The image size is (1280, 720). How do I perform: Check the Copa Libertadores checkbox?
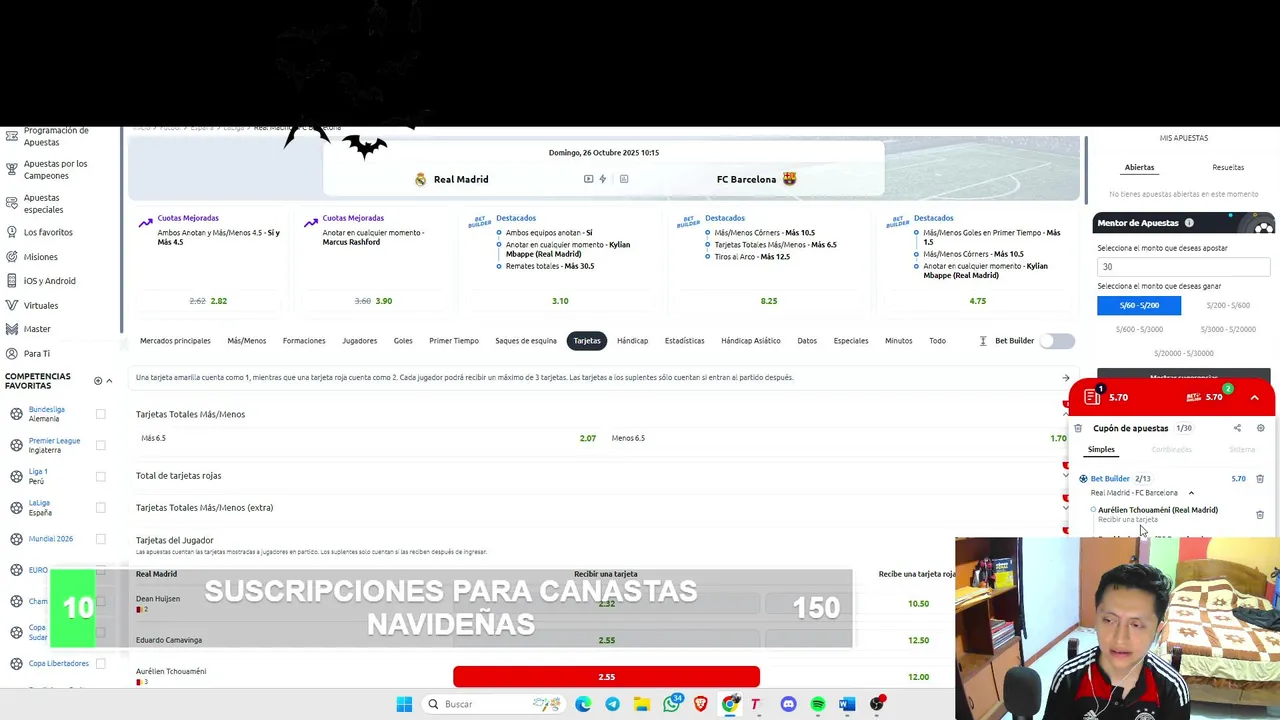click(x=100, y=663)
